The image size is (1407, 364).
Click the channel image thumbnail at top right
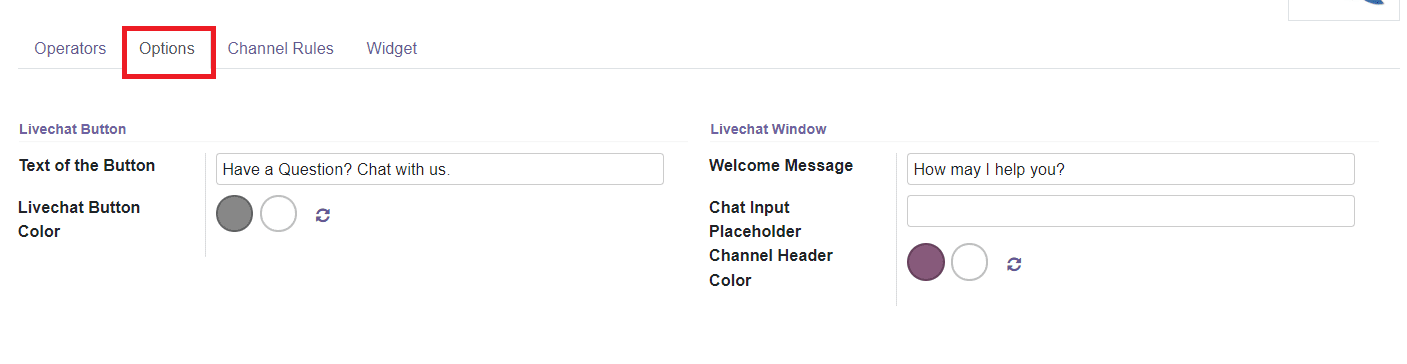tap(1343, 9)
